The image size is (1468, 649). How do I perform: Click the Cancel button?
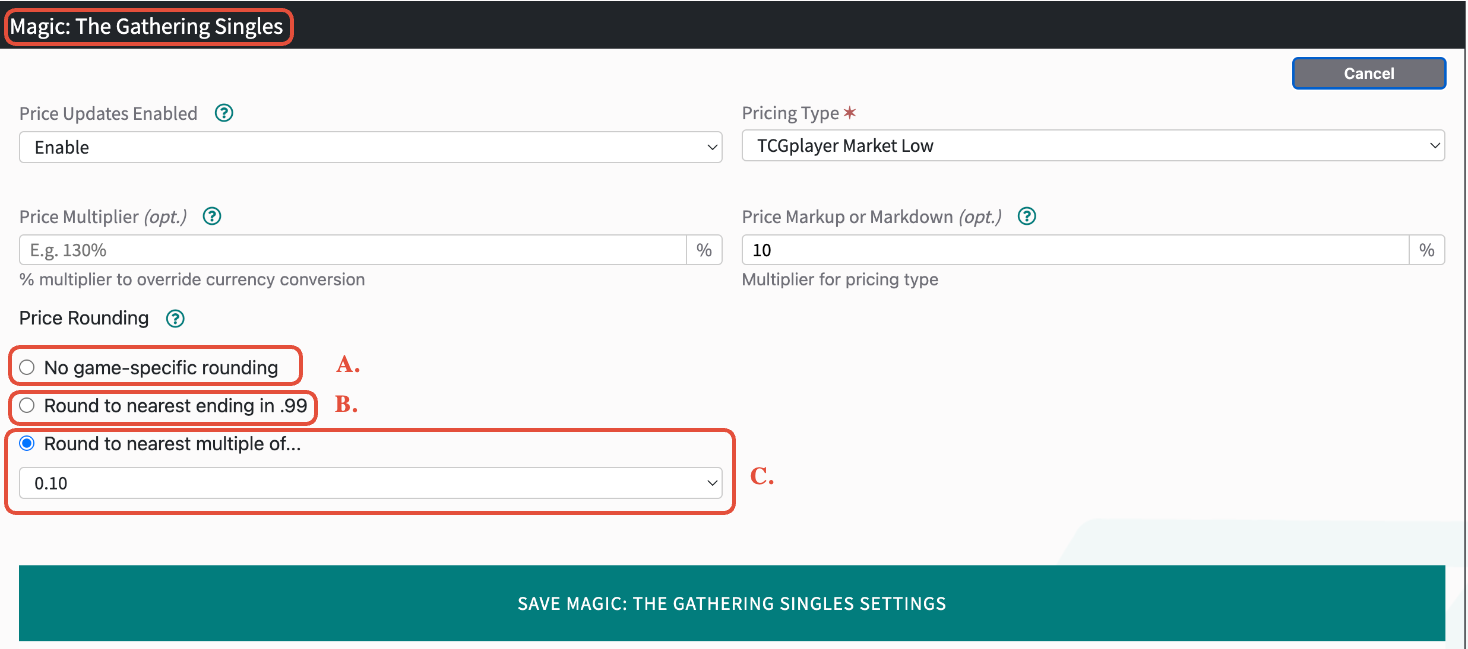pyautogui.click(x=1369, y=73)
